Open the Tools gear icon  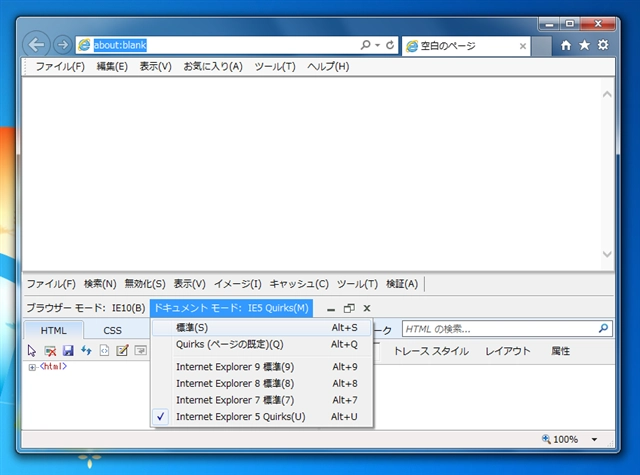pos(603,45)
